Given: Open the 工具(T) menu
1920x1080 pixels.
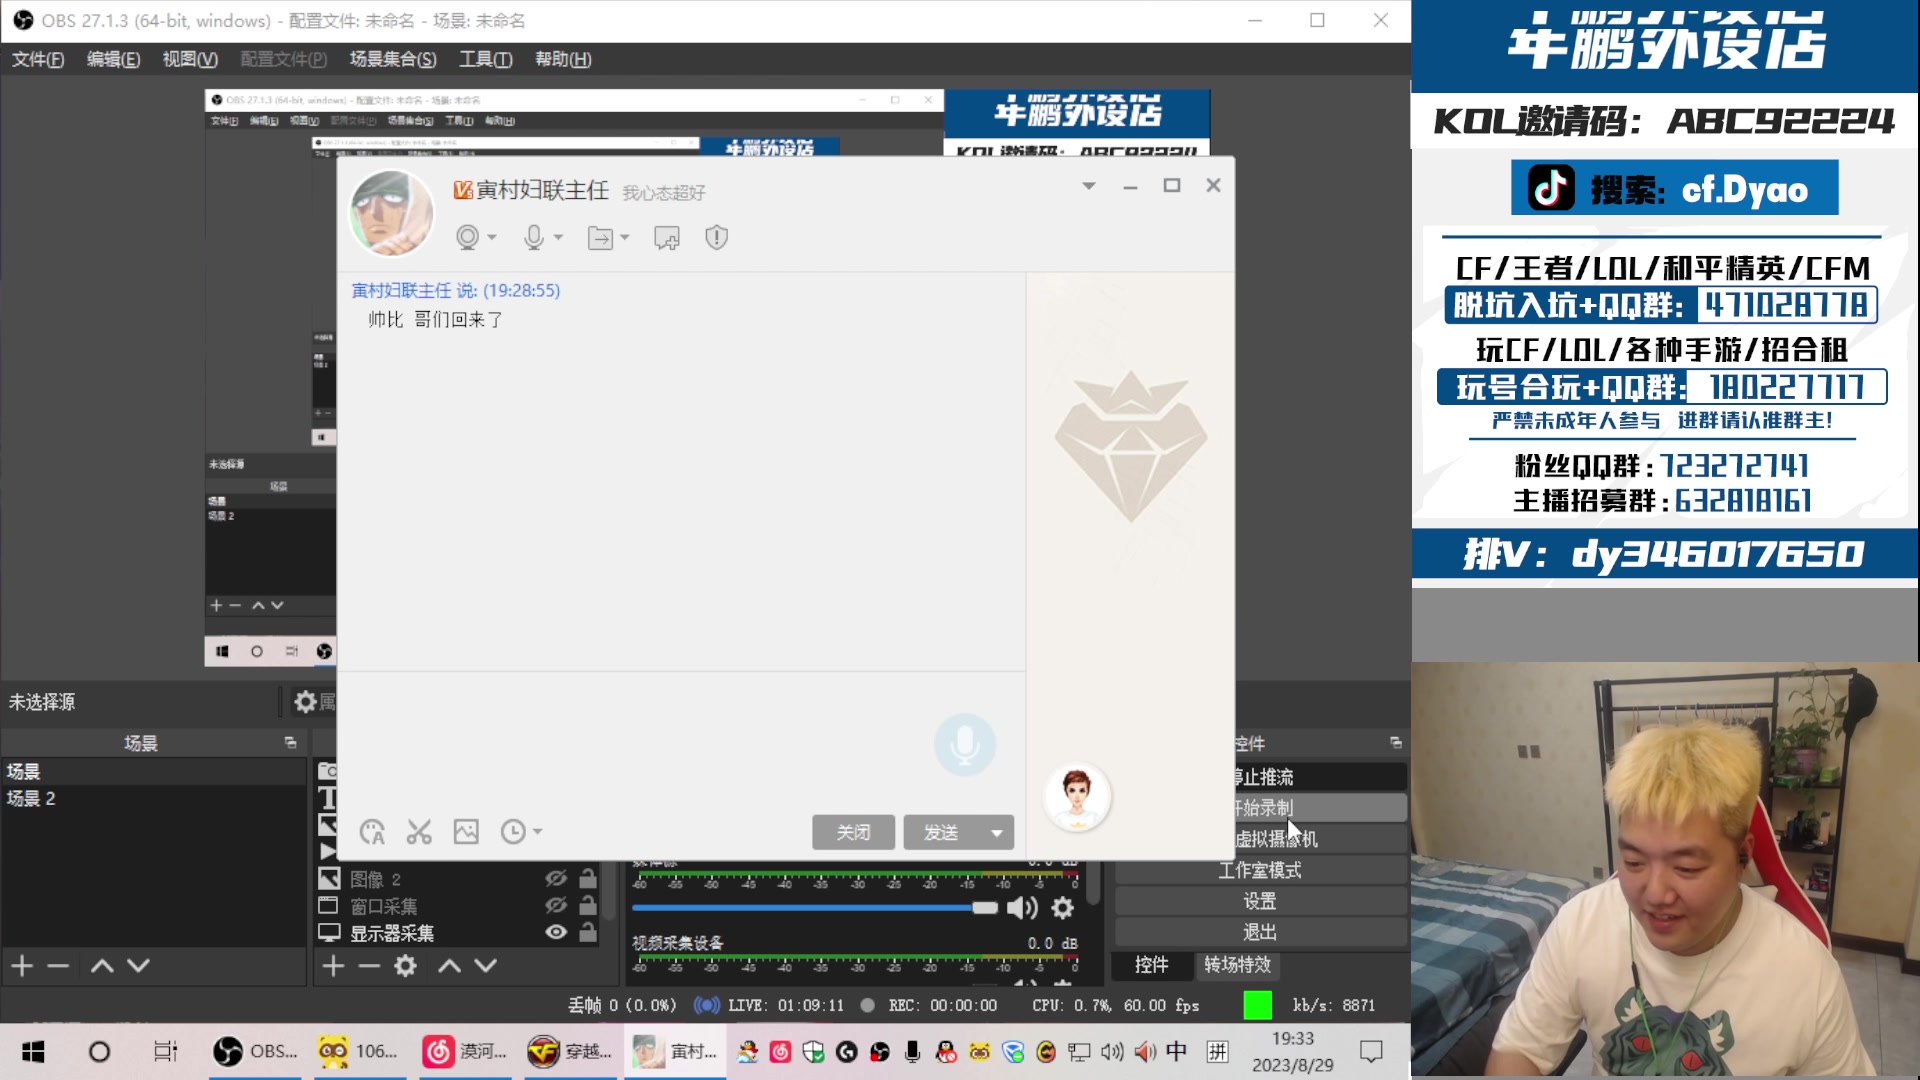Looking at the screenshot, I should pos(486,59).
